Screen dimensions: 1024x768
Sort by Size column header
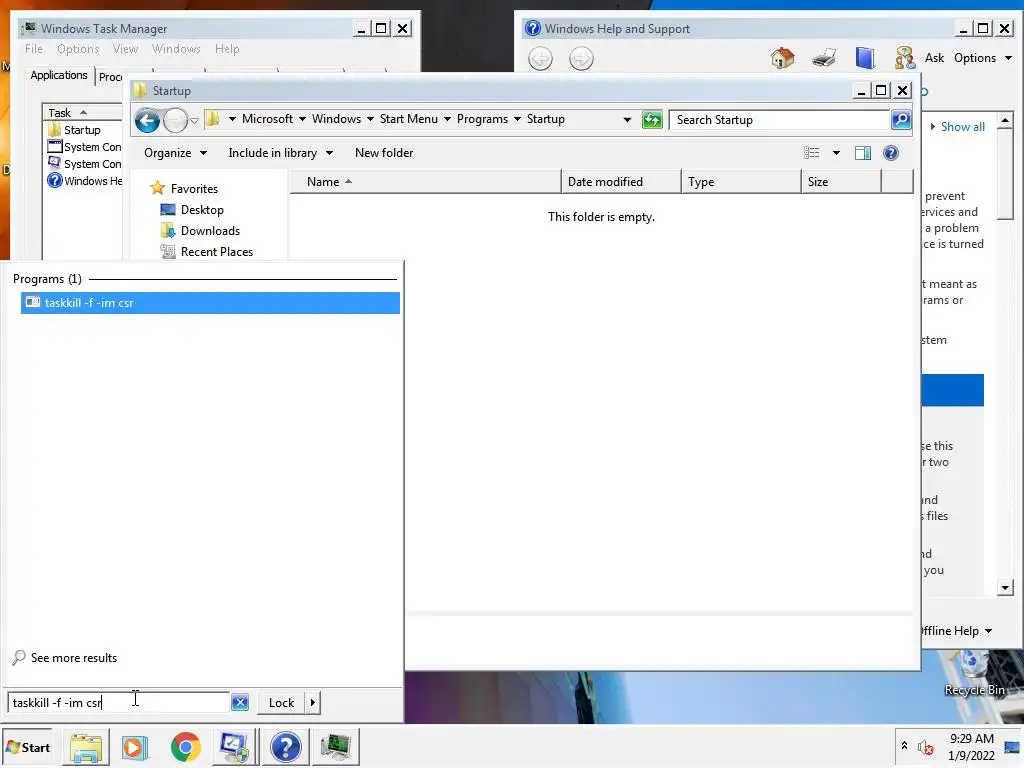click(842, 182)
